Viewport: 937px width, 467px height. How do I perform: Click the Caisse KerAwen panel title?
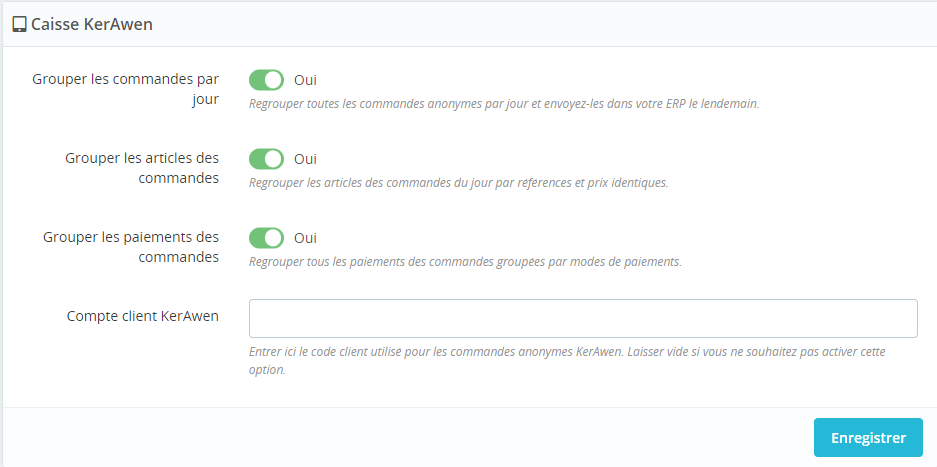coord(91,25)
